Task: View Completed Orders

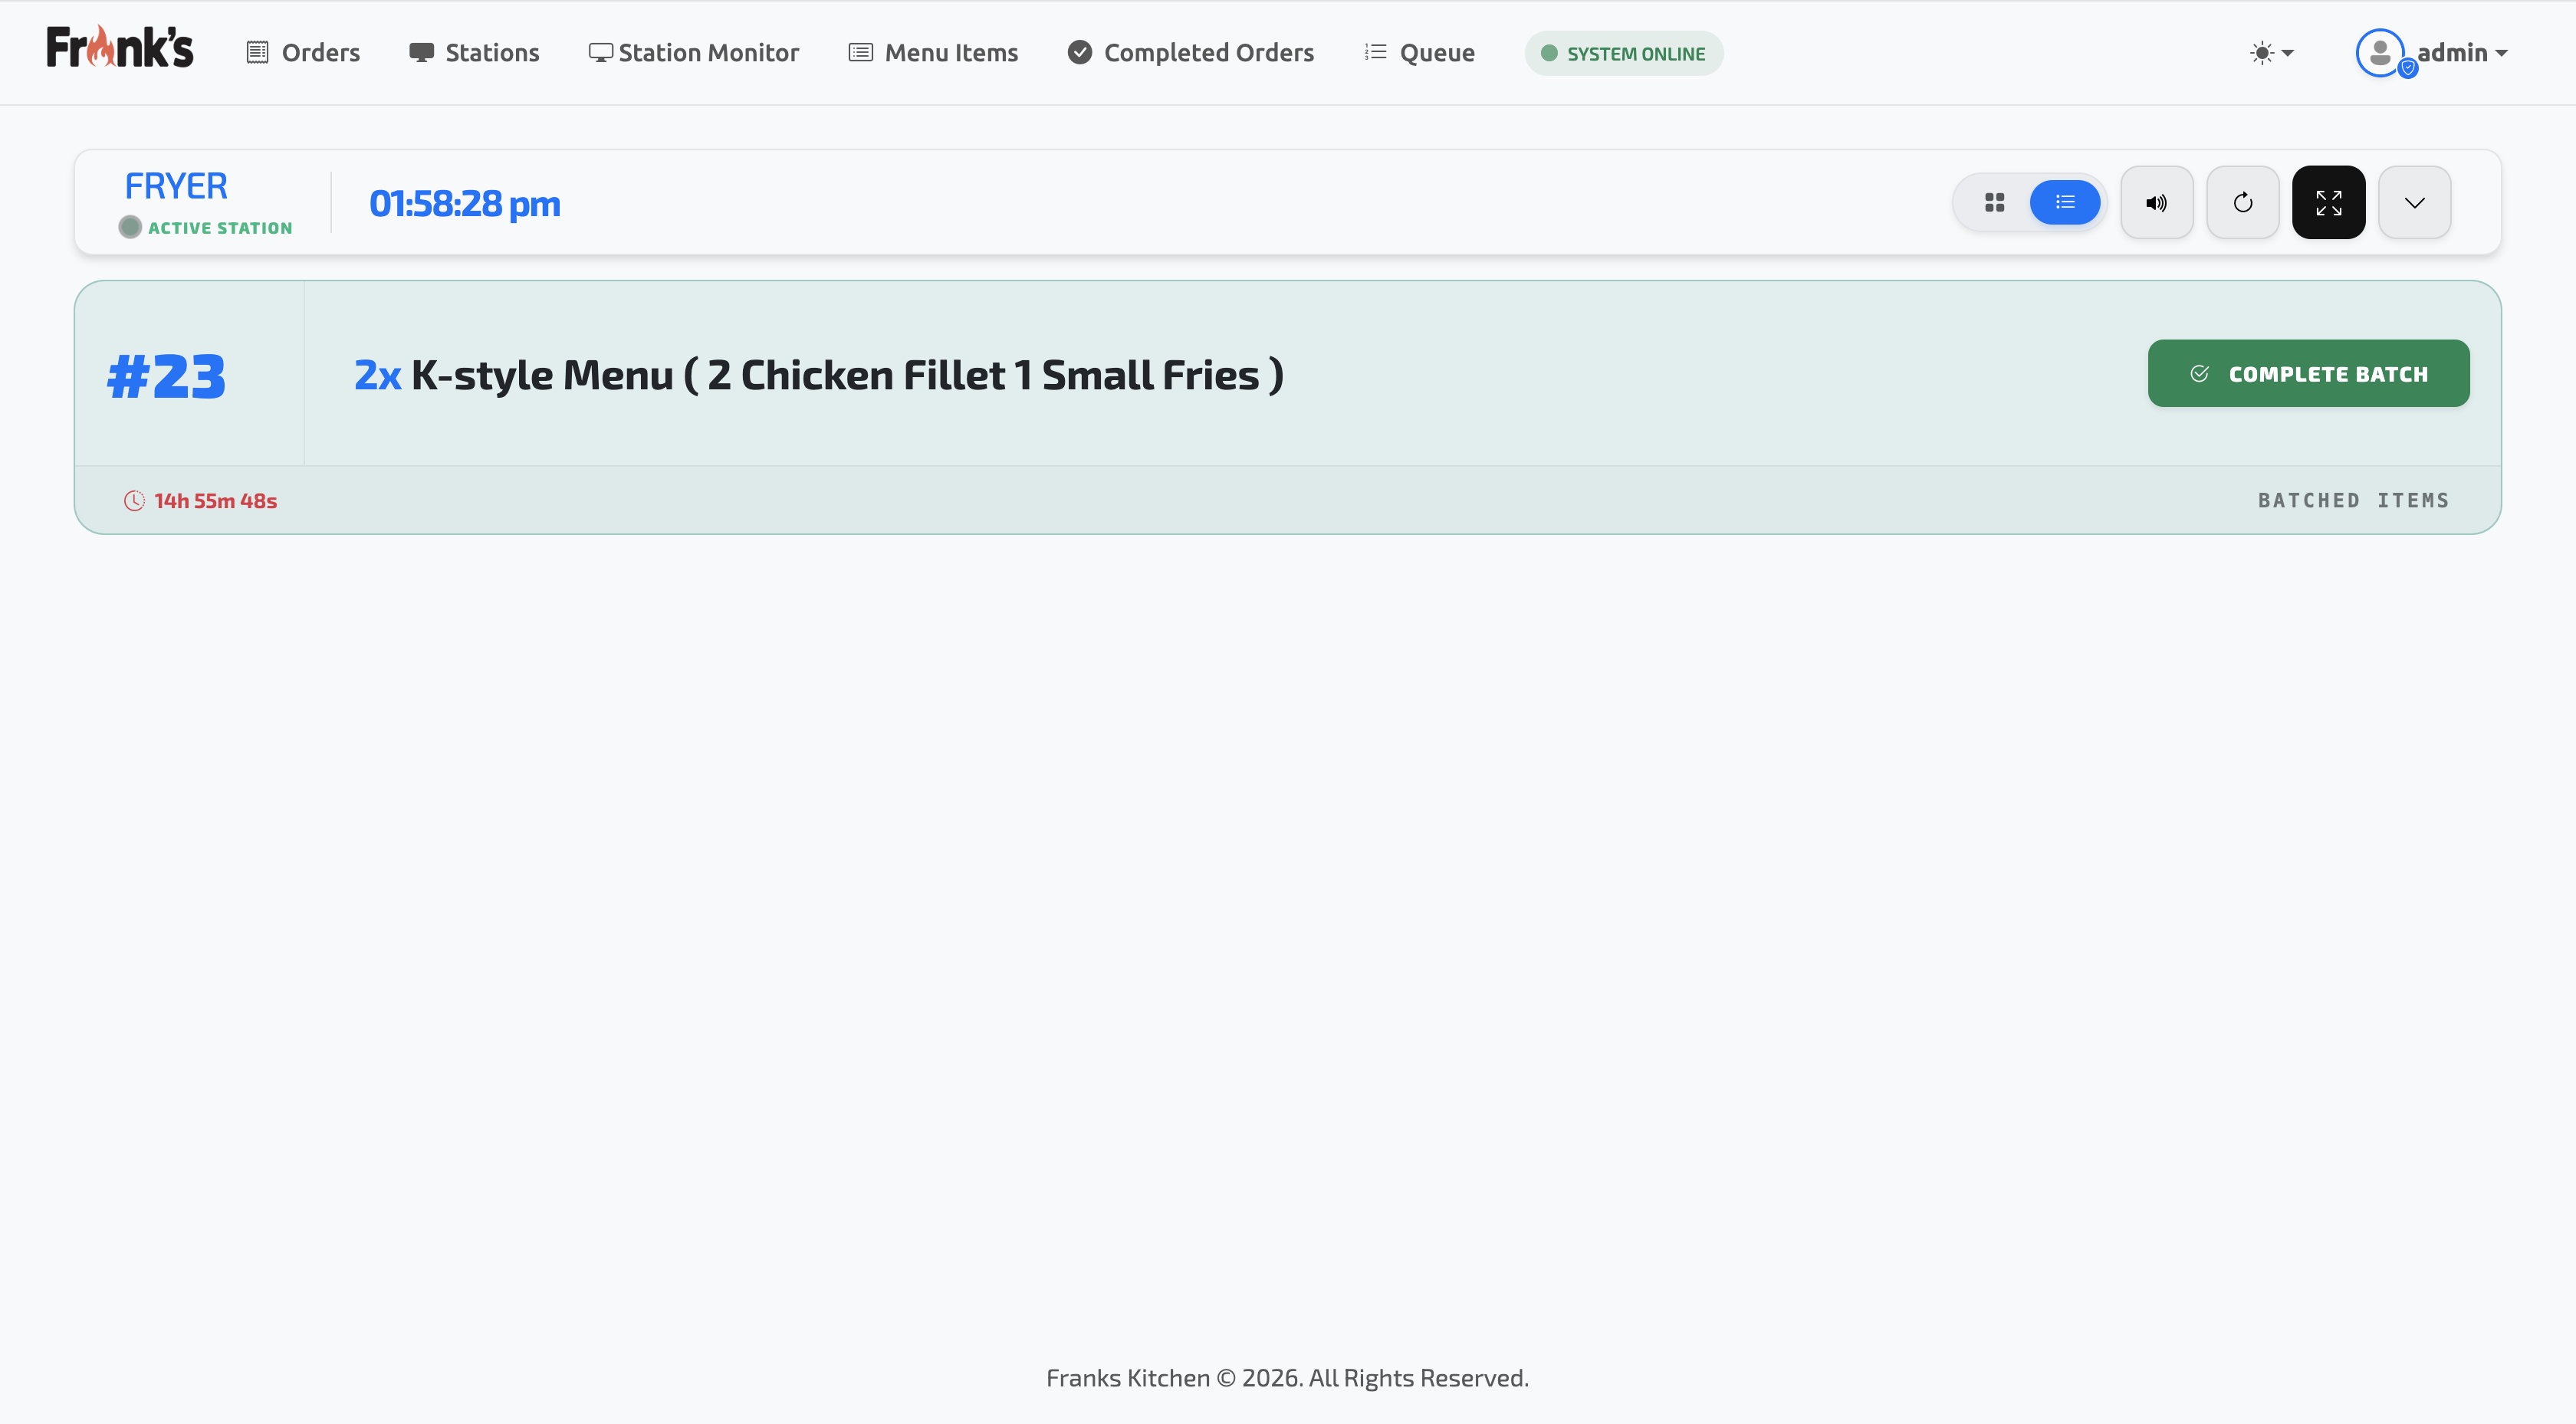Action: [1191, 53]
